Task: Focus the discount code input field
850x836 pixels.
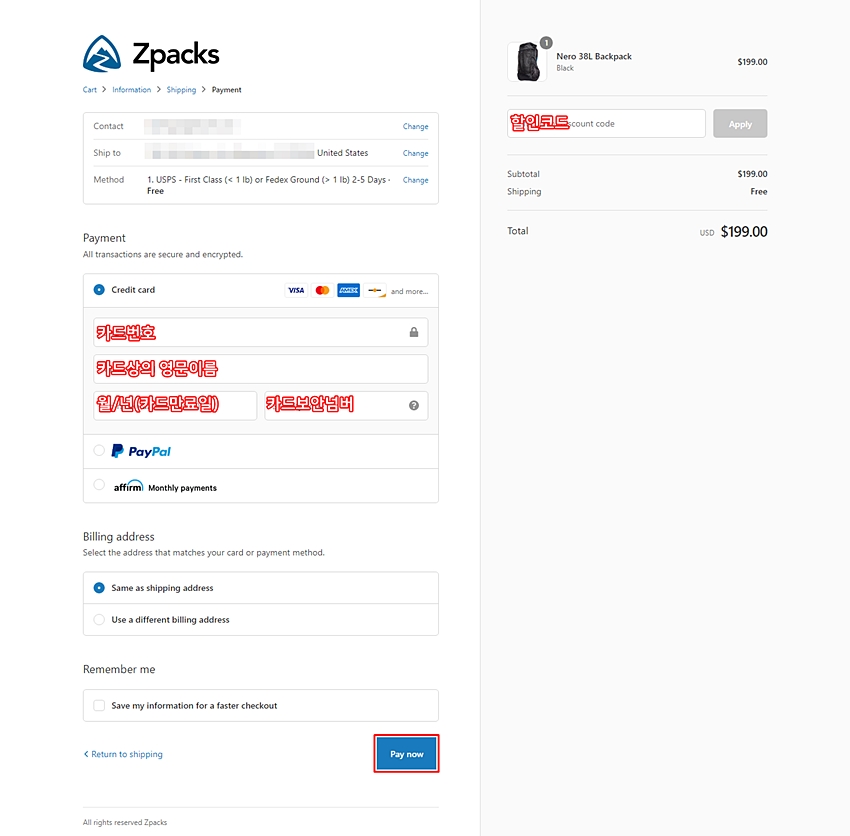Action: [606, 124]
